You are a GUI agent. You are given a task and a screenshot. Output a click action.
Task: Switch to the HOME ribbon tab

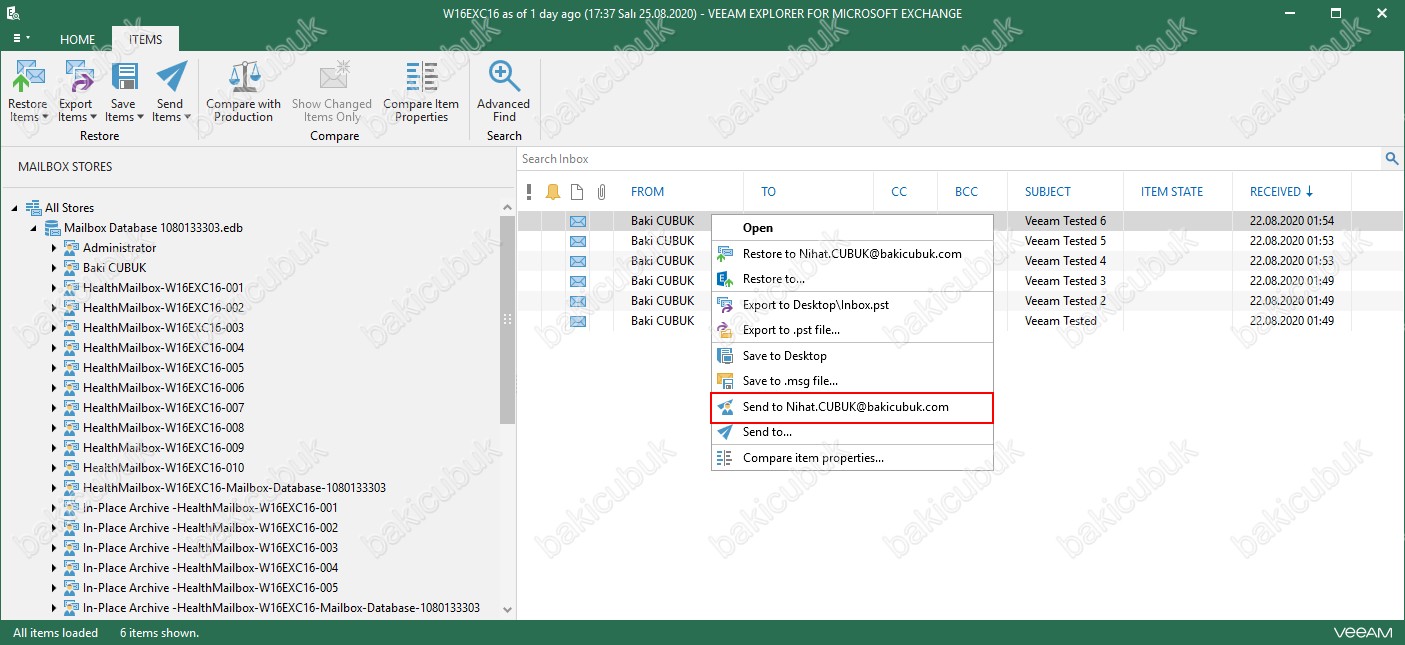77,40
